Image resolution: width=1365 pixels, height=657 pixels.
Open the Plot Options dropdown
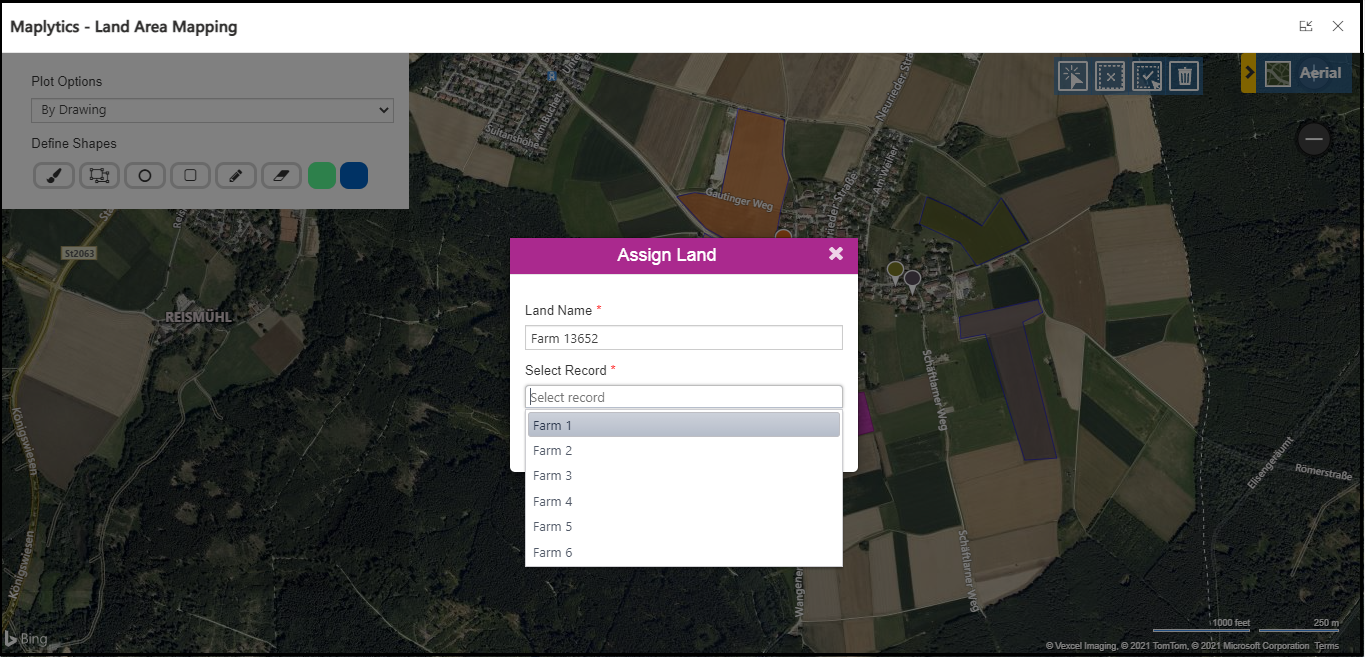pos(212,110)
